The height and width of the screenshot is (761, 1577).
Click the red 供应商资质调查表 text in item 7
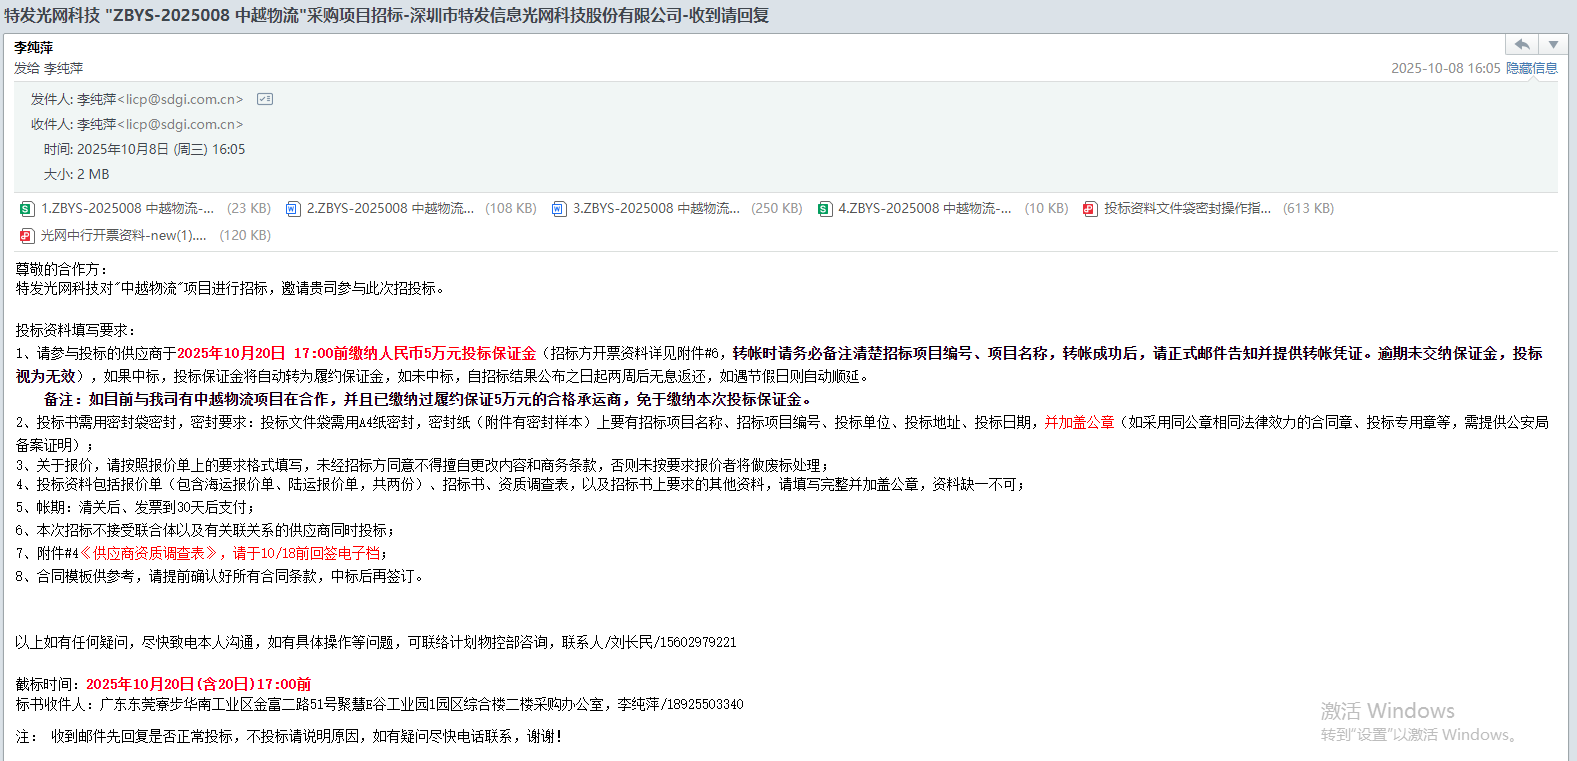[x=148, y=553]
